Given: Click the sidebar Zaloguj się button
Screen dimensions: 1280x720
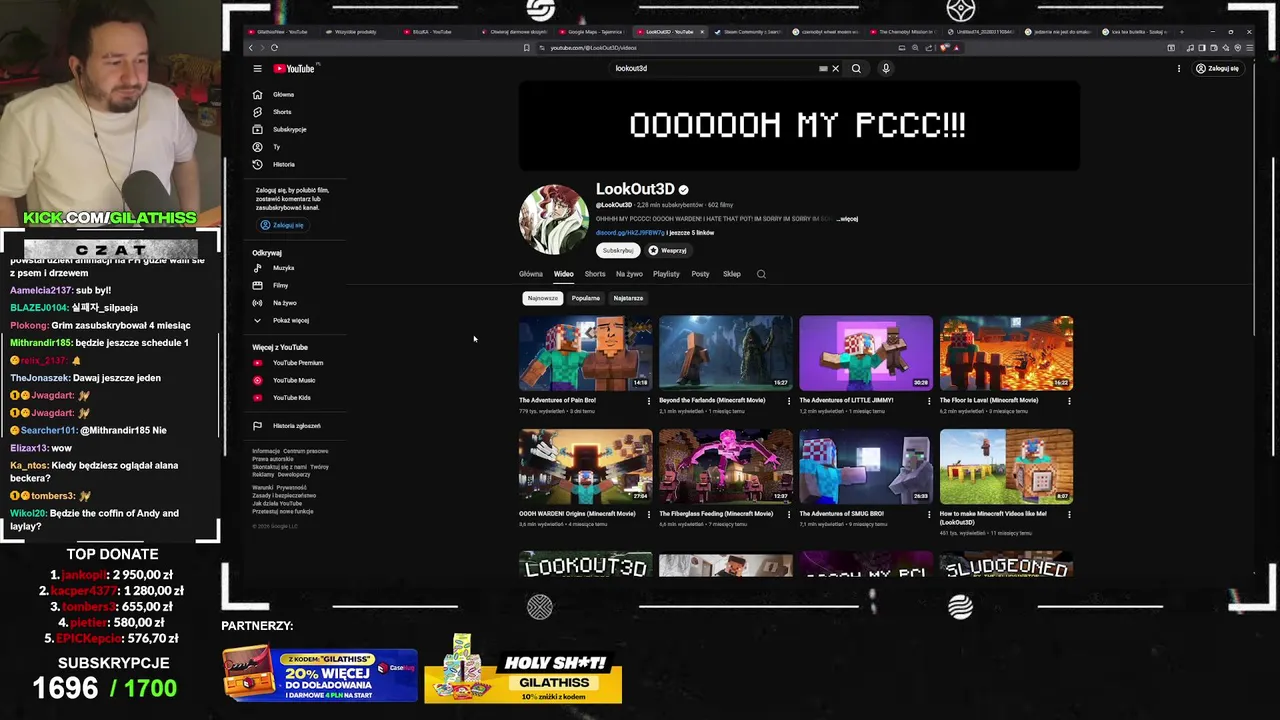Looking at the screenshot, I should coord(283,225).
